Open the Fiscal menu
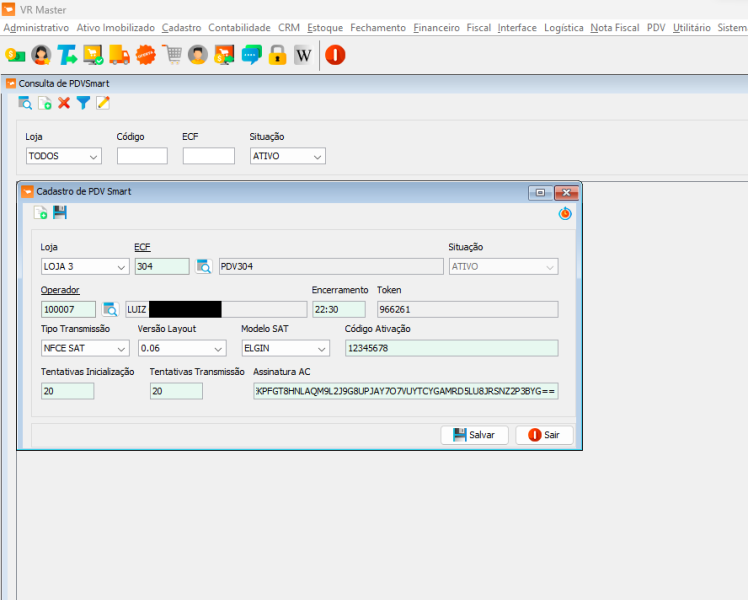 478,28
